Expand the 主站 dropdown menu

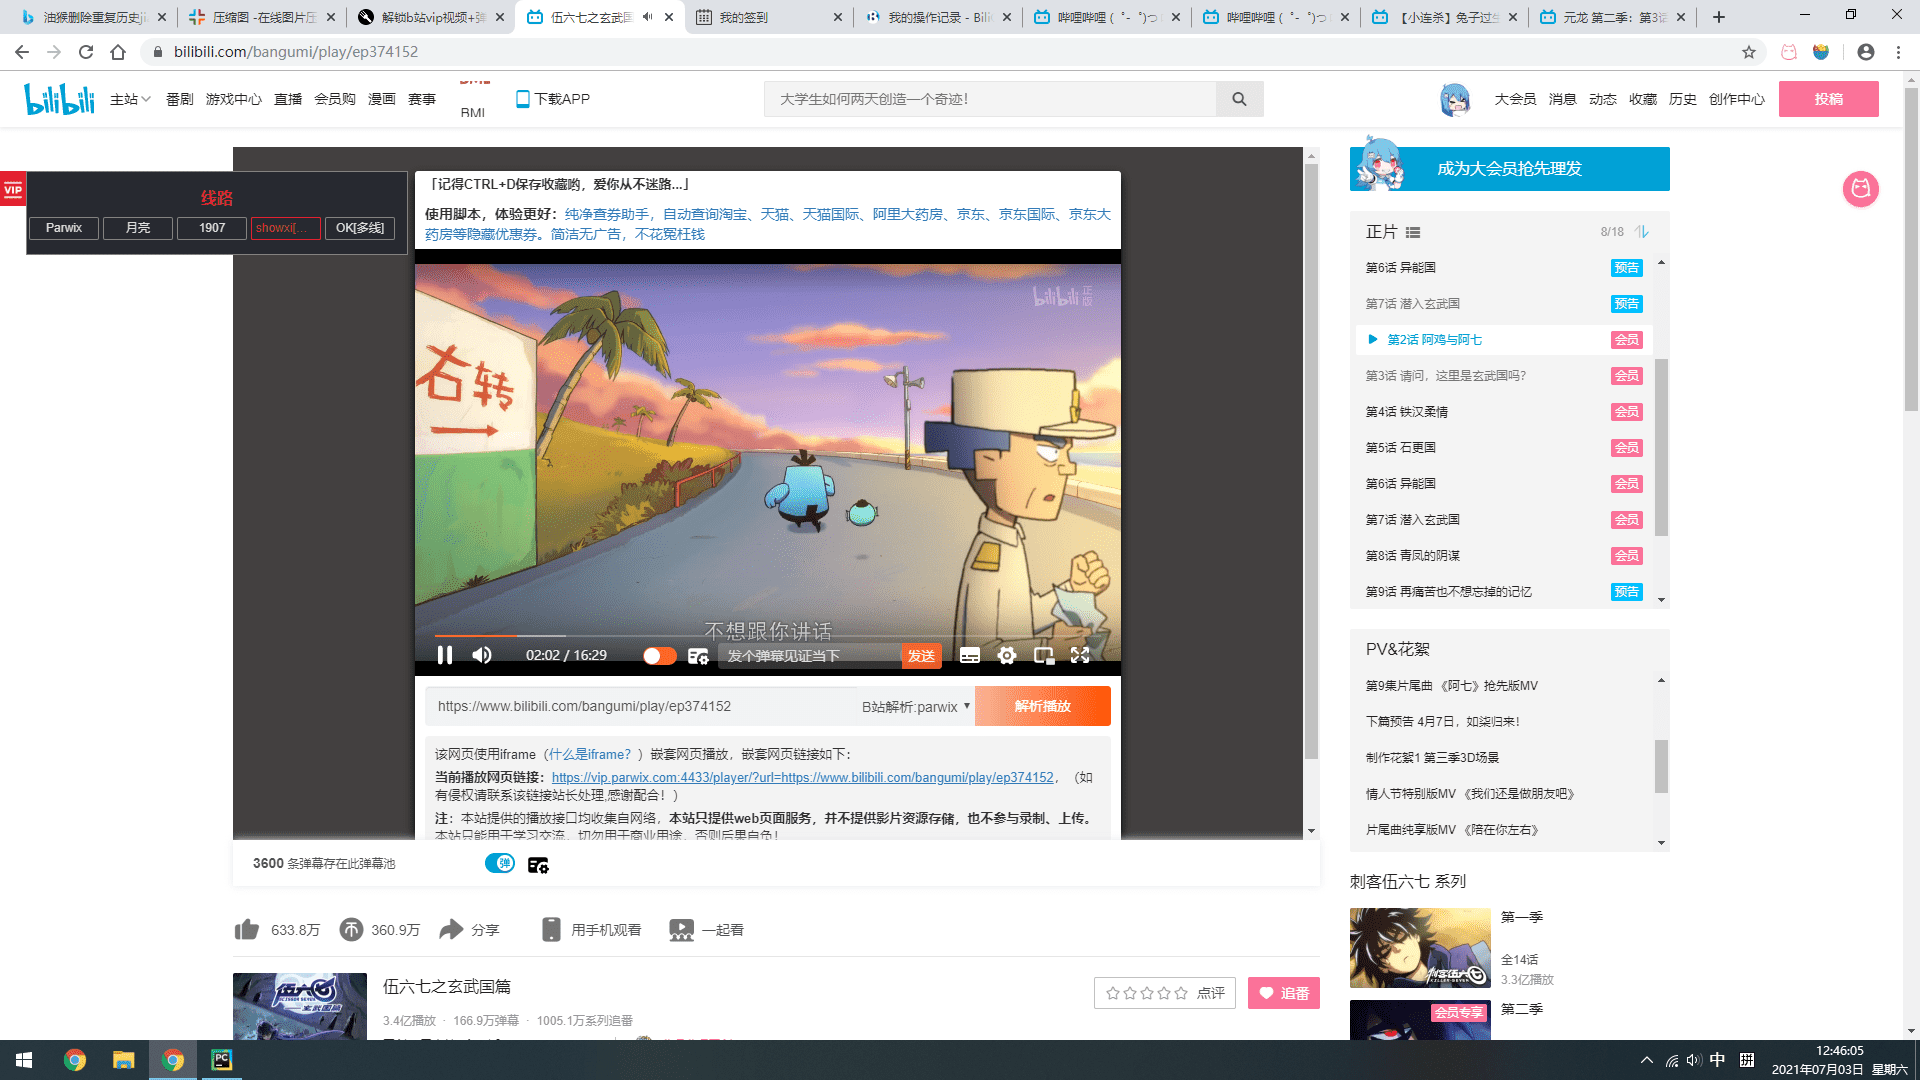pos(130,99)
